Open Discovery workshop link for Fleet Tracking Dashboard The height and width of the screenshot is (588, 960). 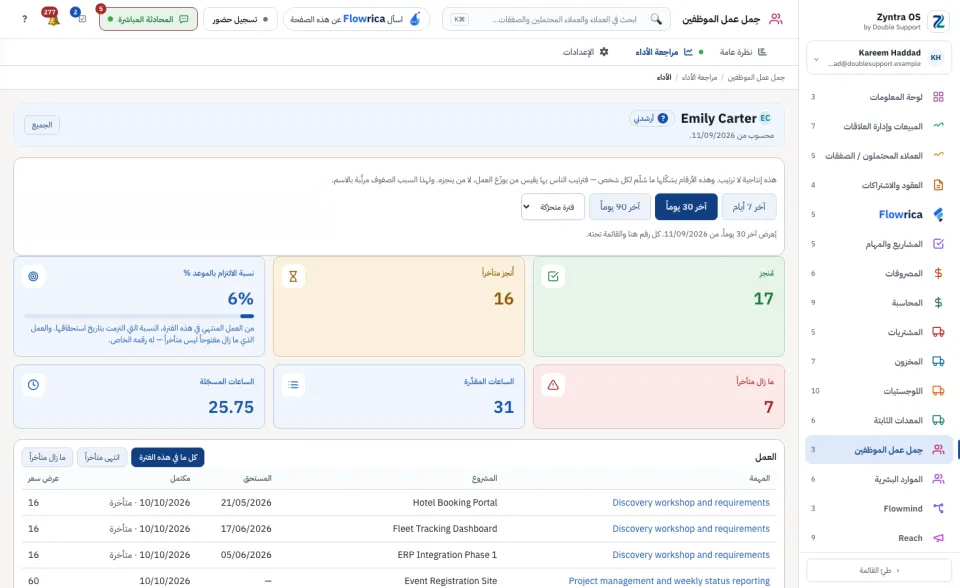(x=691, y=529)
